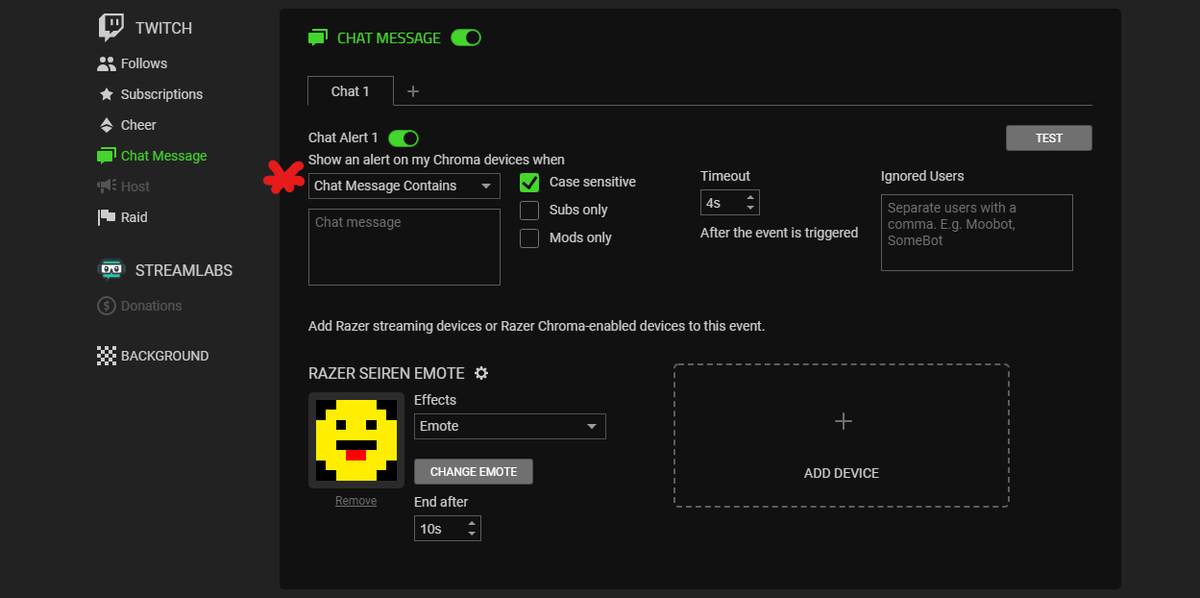The height and width of the screenshot is (598, 1200).
Task: Open Razer Seiren Emote gear settings
Action: tap(481, 373)
